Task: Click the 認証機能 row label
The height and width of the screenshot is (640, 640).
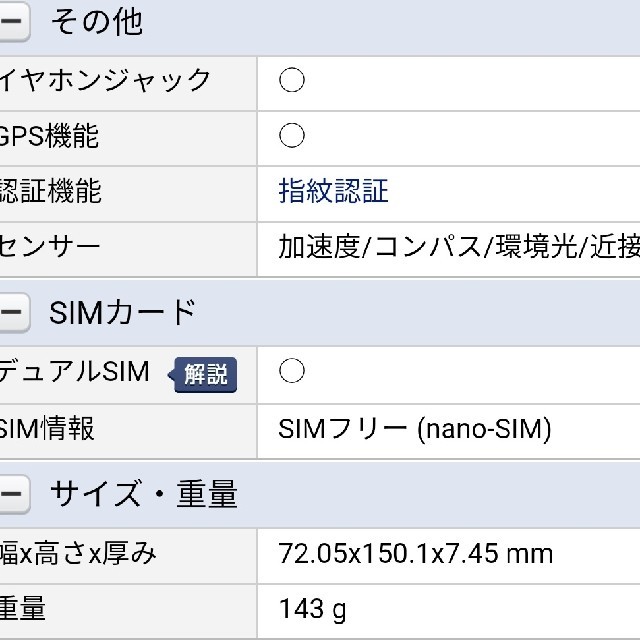Action: 51,191
